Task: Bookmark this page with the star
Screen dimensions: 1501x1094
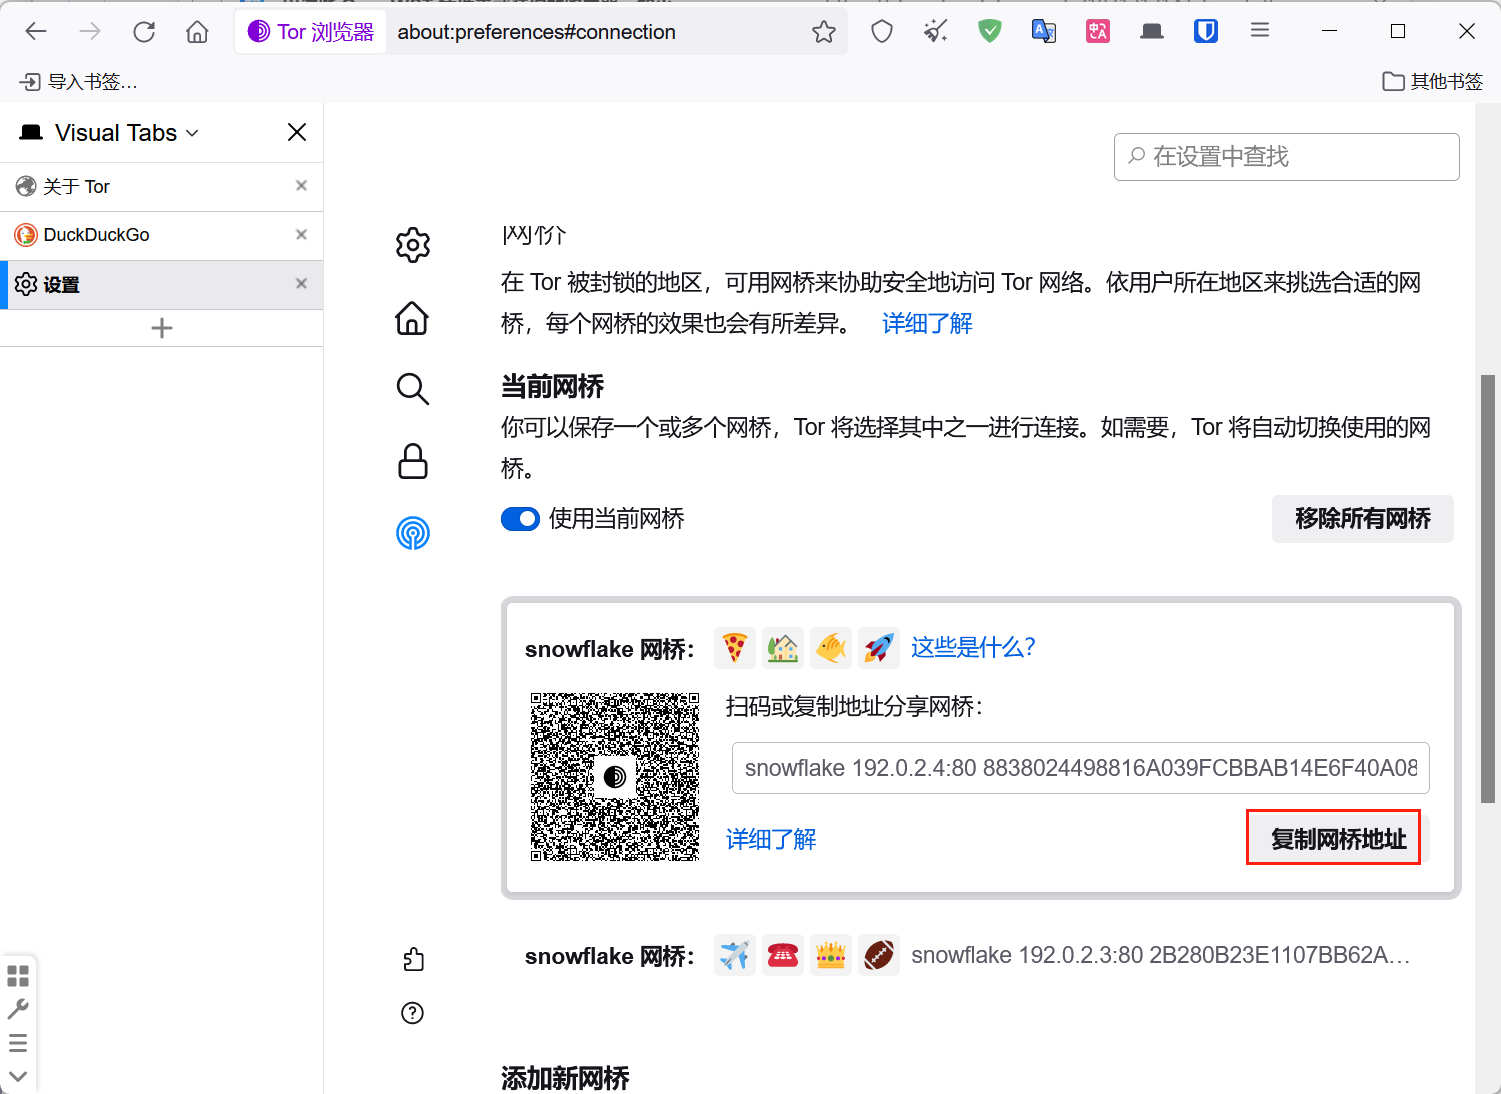Action: [824, 32]
